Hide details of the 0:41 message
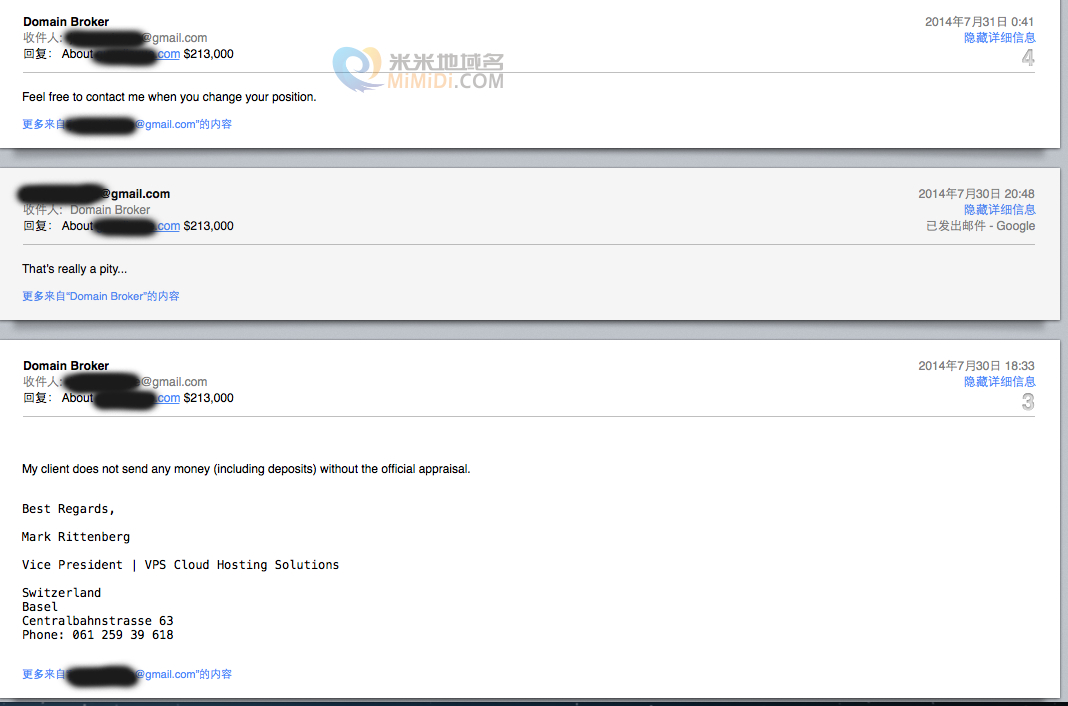Image resolution: width=1068 pixels, height=706 pixels. coord(999,38)
